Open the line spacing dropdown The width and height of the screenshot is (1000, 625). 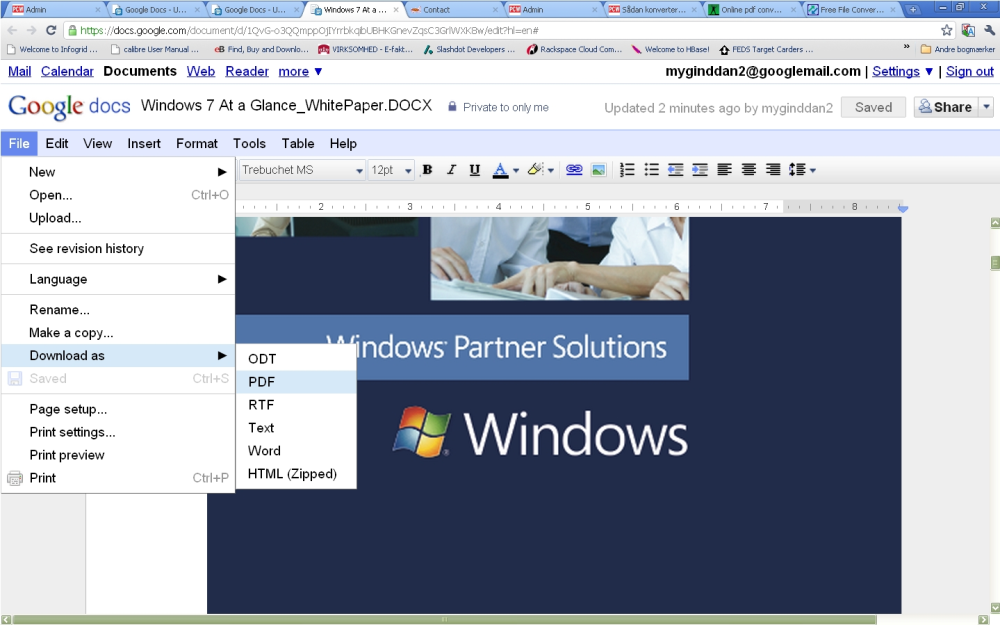tap(802, 170)
